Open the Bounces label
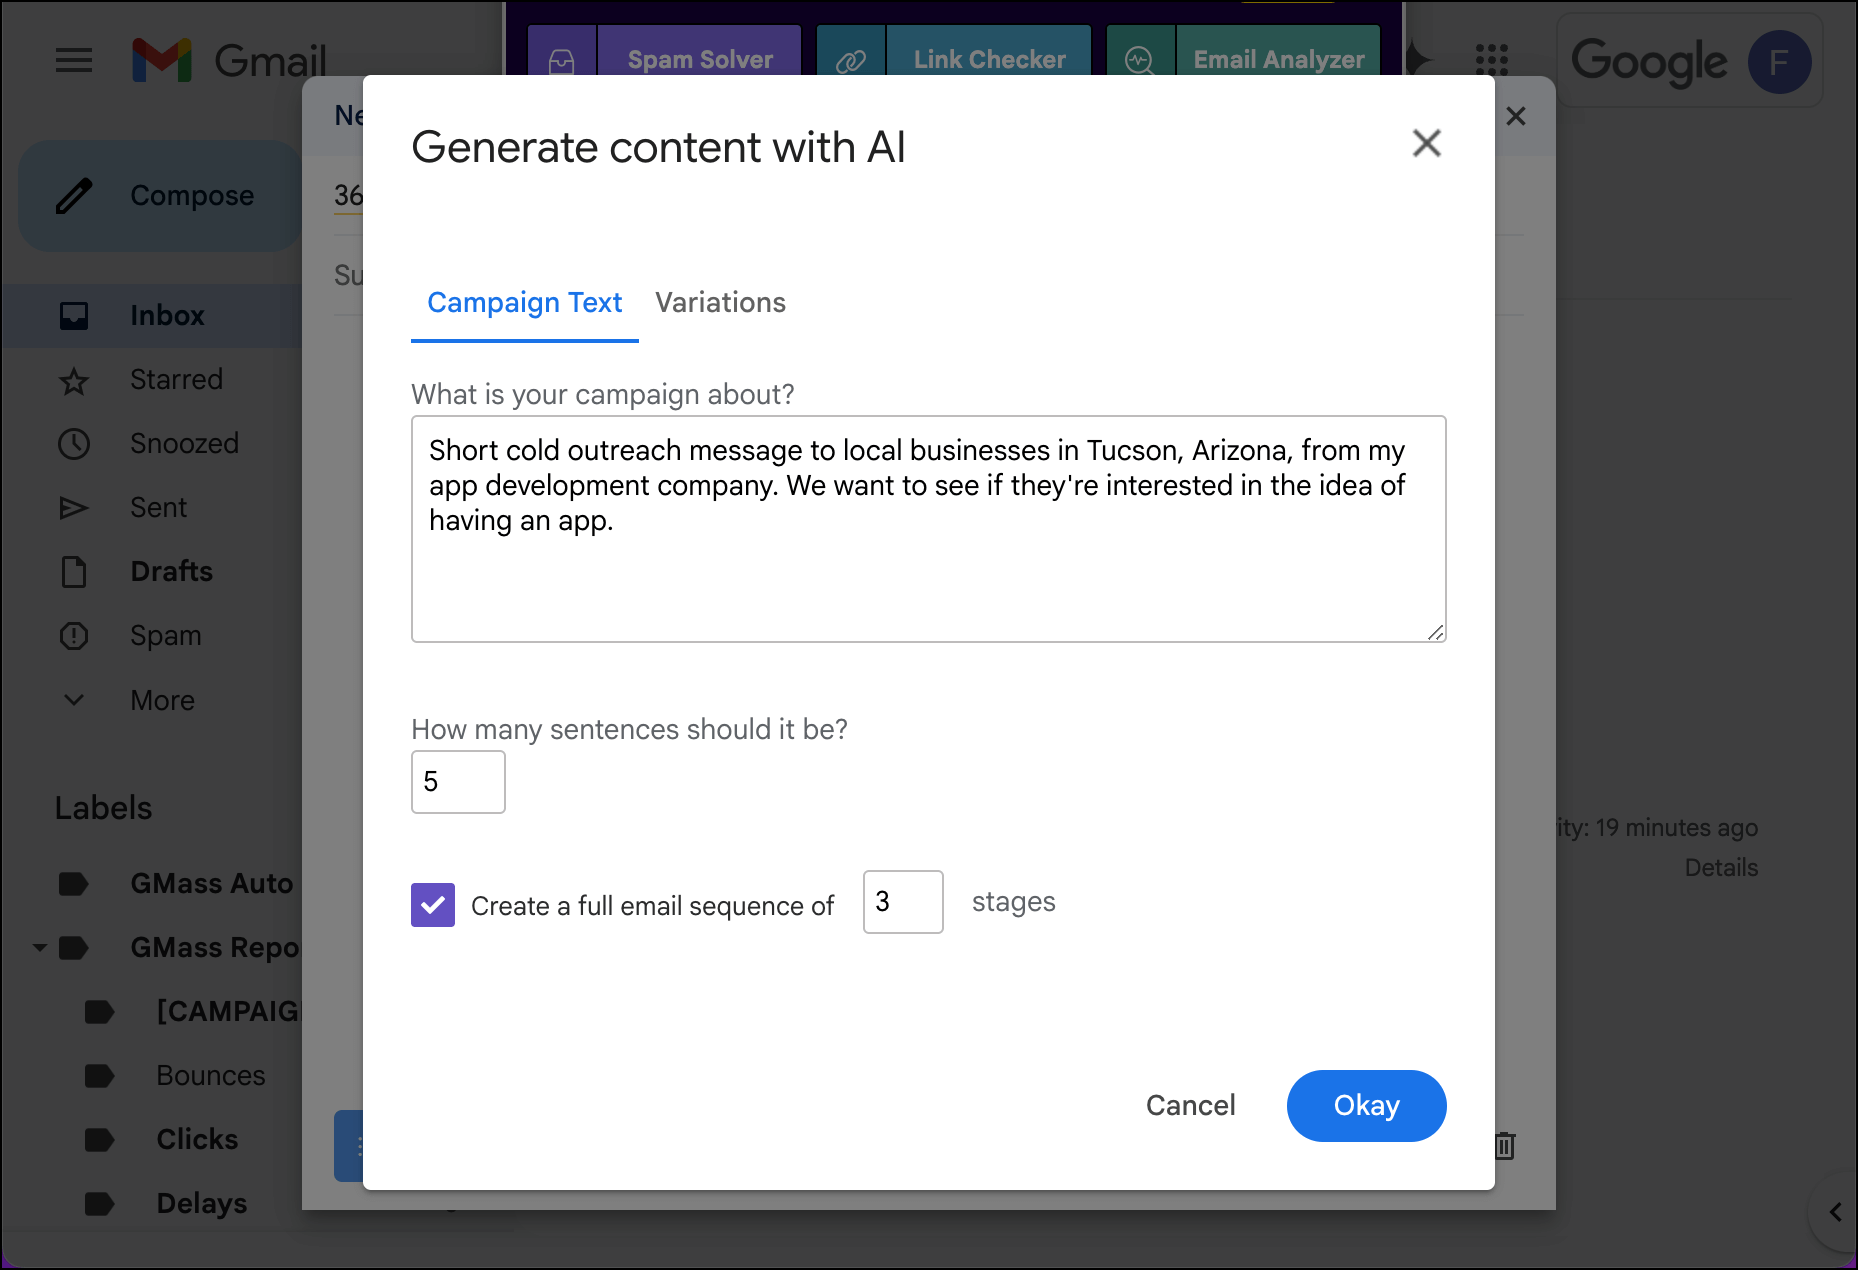1858x1270 pixels. click(x=210, y=1076)
